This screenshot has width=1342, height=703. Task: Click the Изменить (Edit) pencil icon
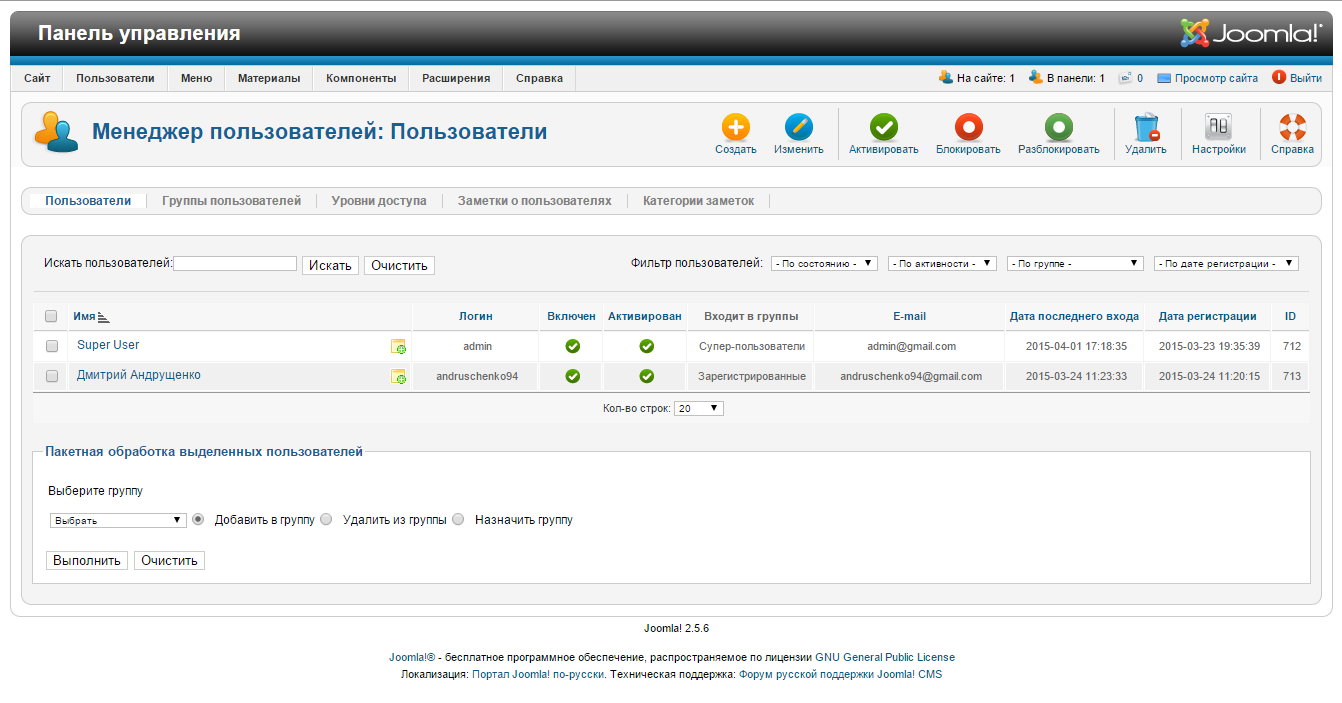coord(798,128)
